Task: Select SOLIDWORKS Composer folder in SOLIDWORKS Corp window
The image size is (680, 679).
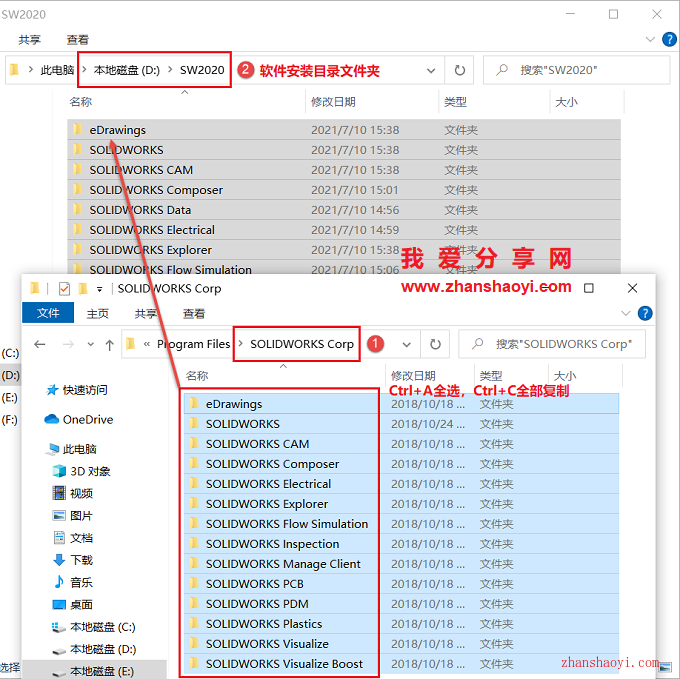Action: click(x=401, y=464)
